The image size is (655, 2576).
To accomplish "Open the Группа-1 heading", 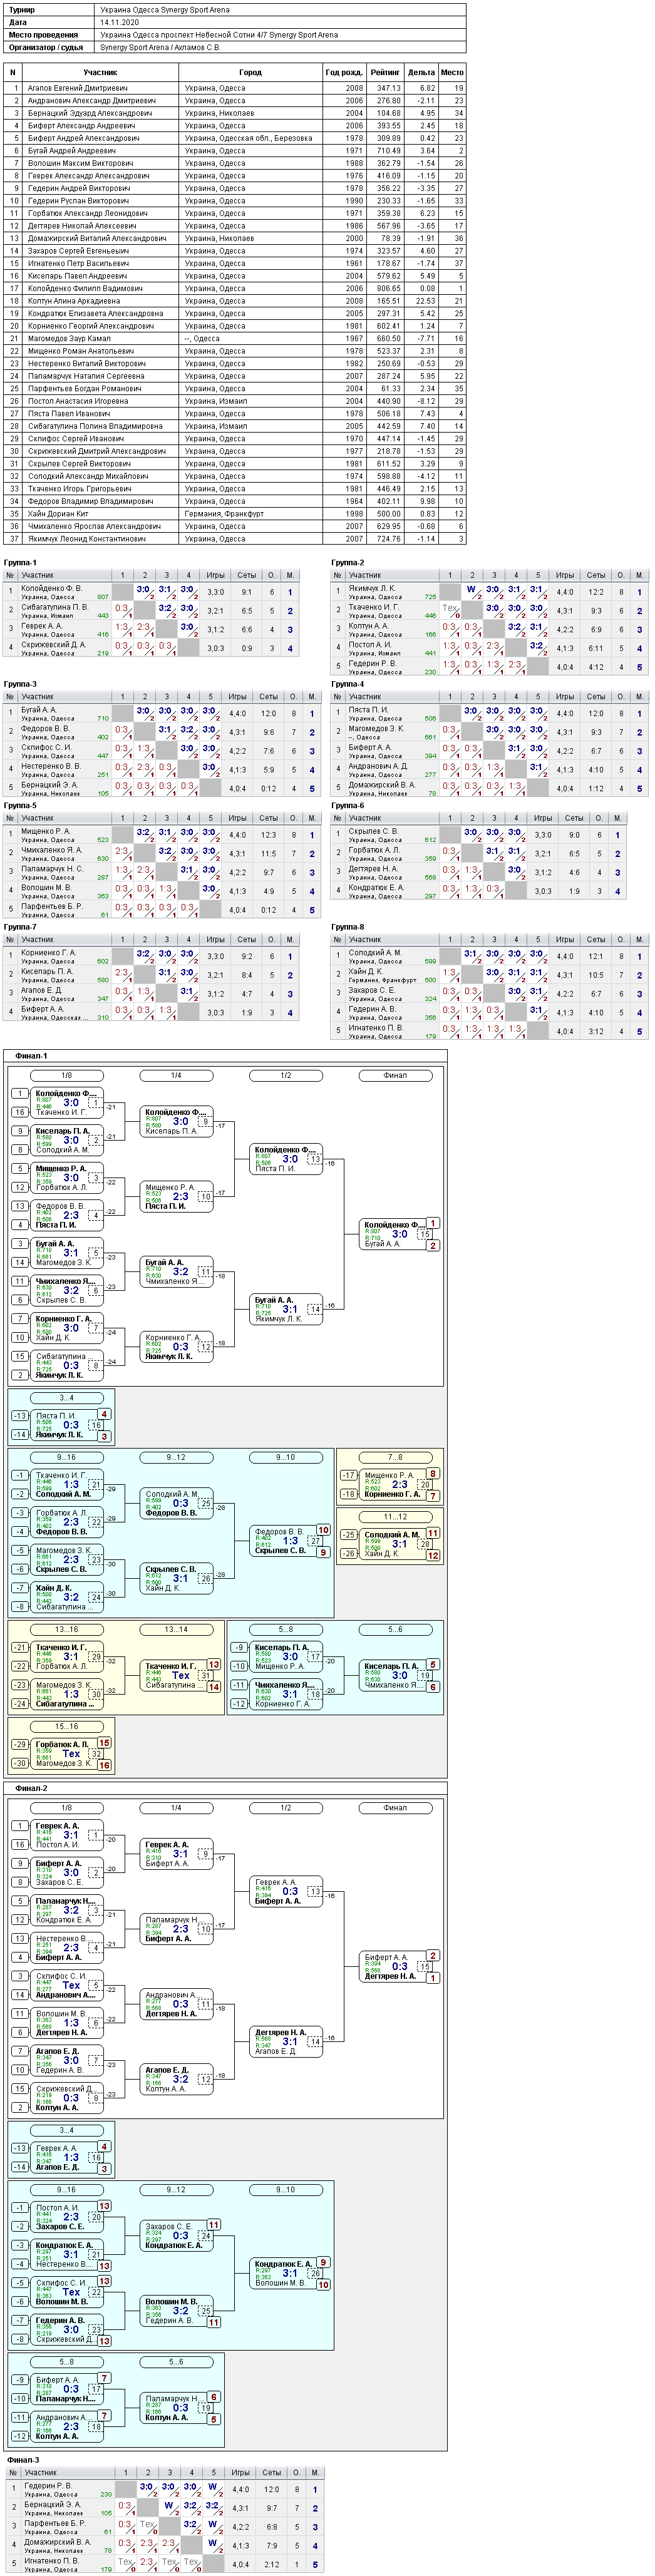I will [x=20, y=563].
